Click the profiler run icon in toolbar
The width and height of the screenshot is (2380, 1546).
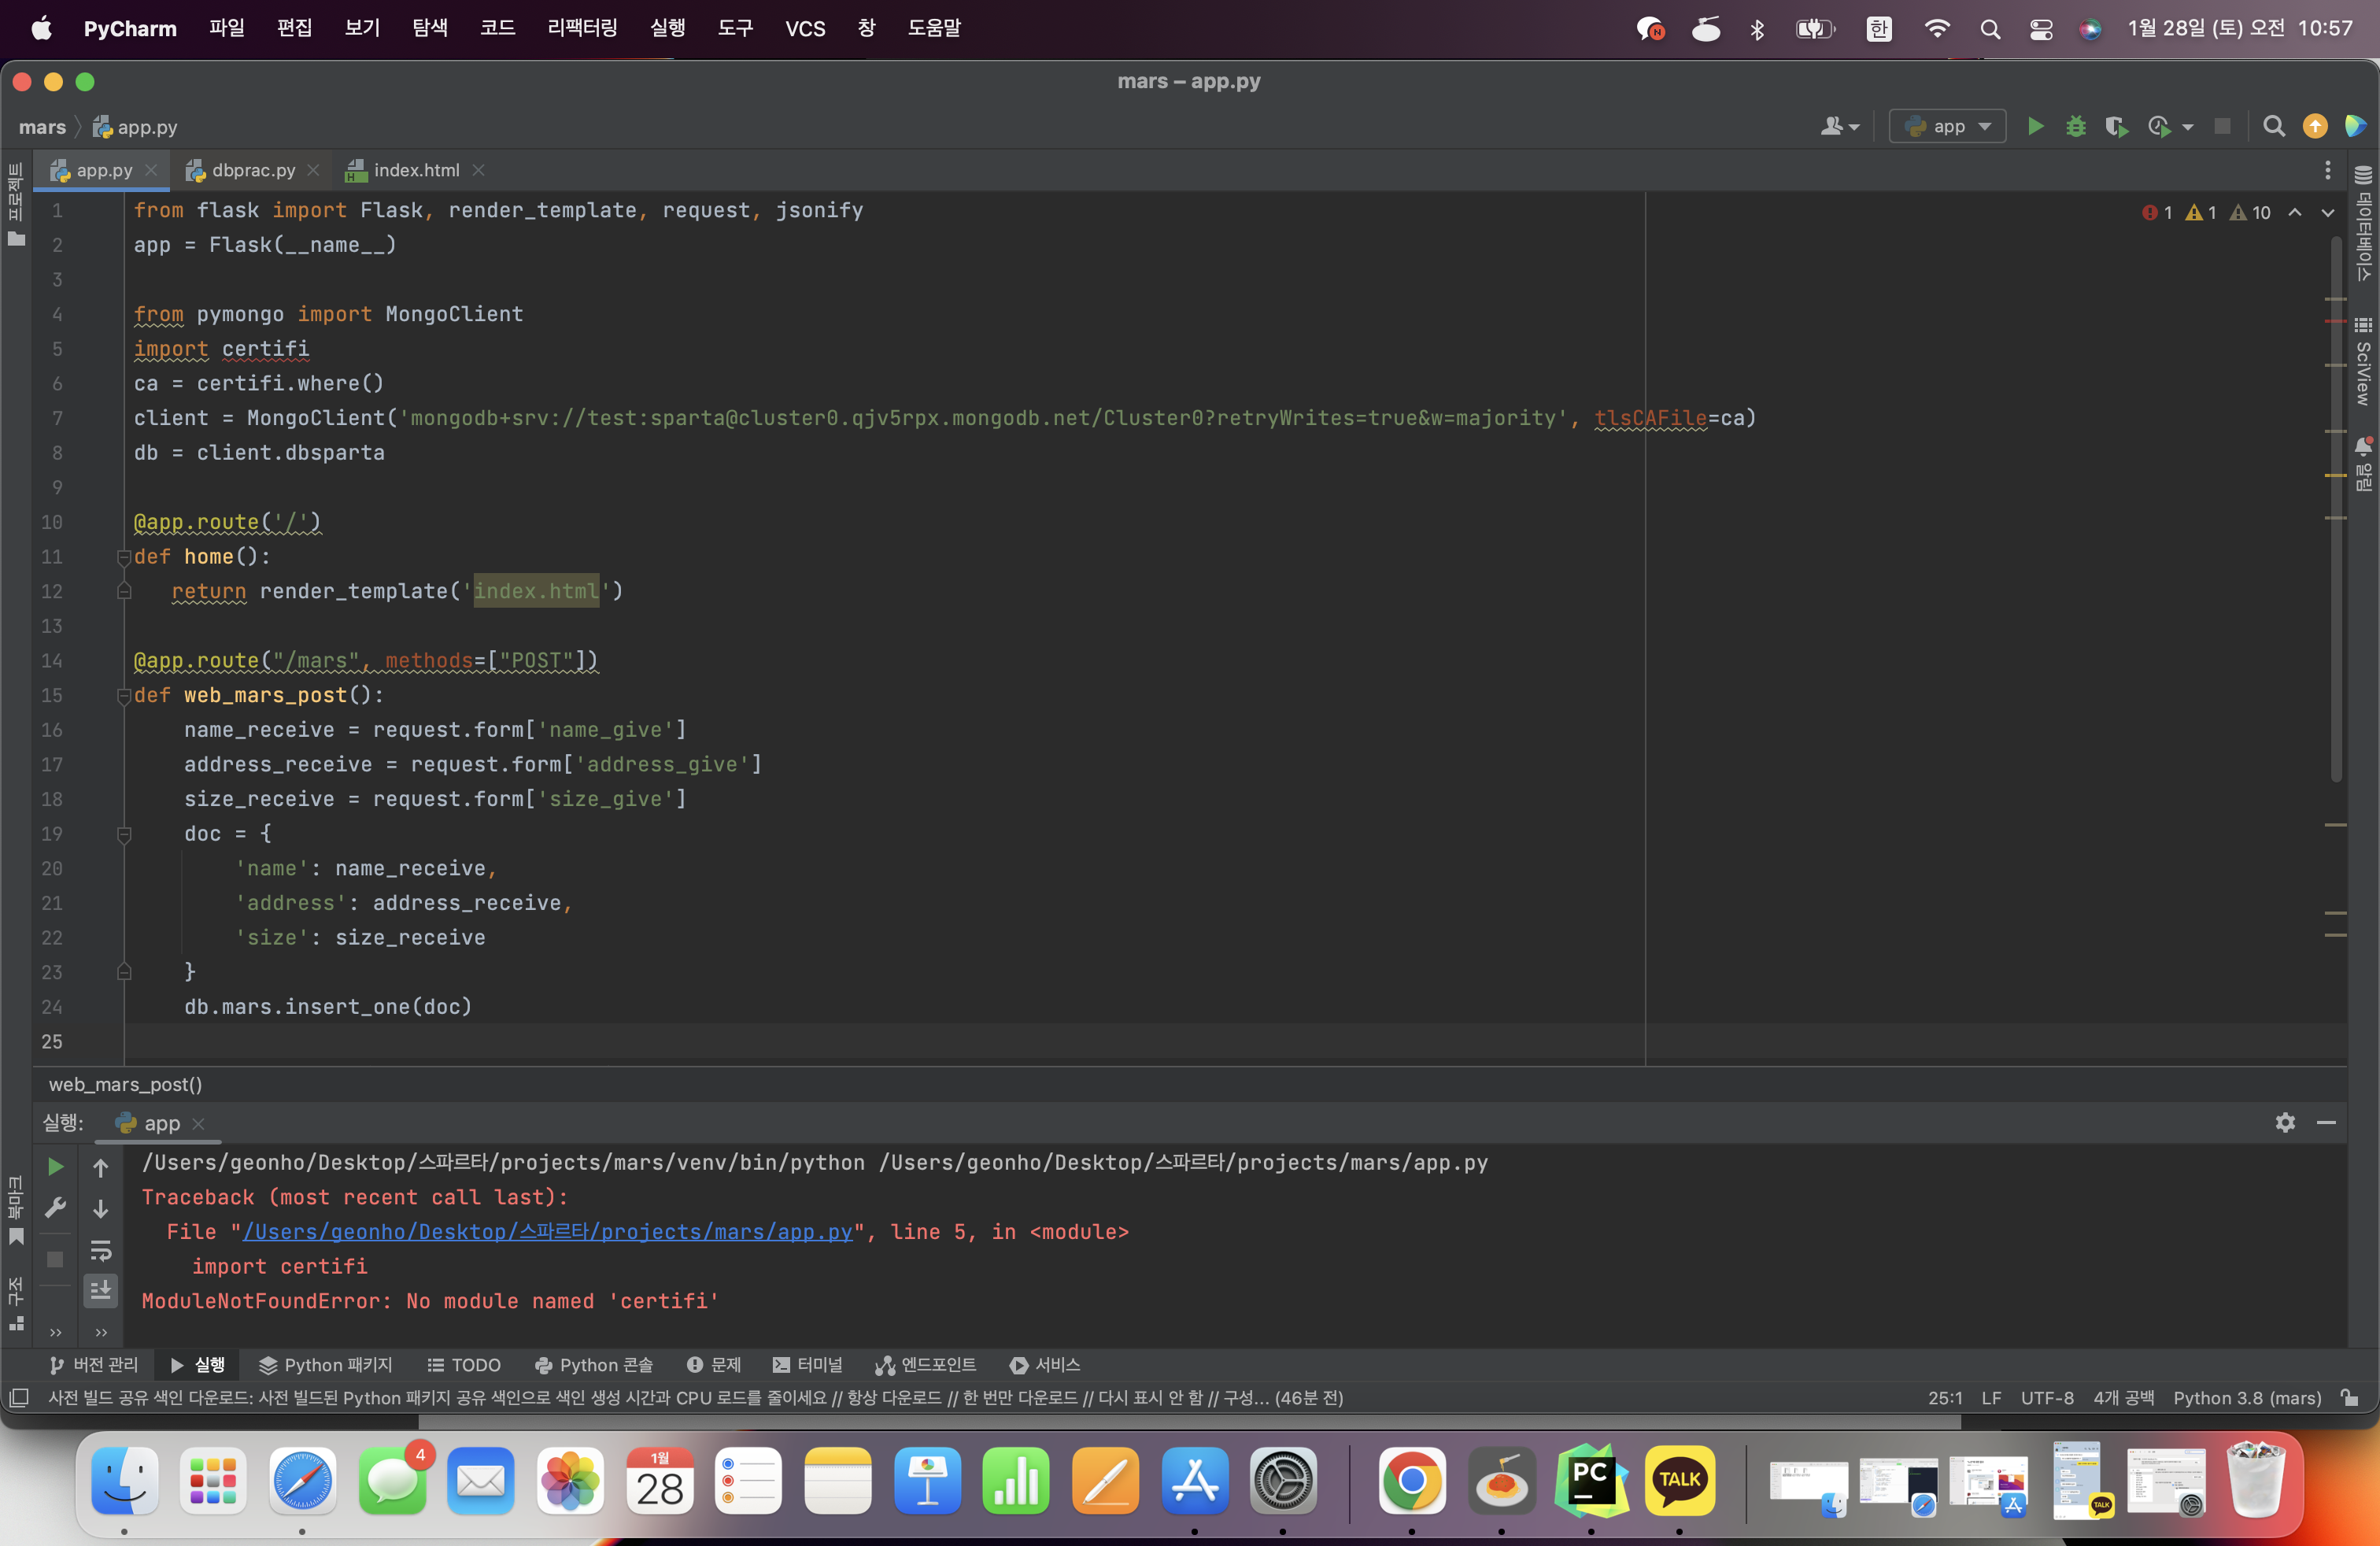click(x=2158, y=126)
